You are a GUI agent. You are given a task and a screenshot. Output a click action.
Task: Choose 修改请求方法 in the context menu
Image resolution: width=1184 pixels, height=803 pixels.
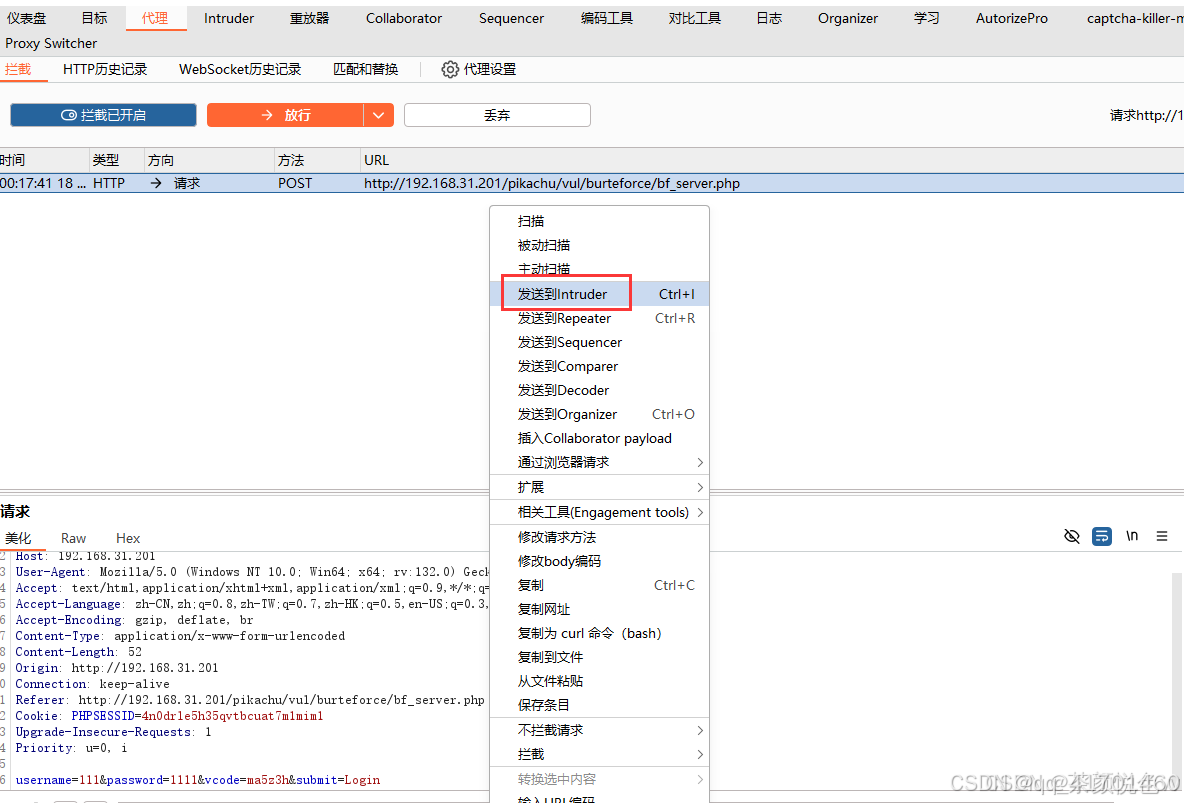[x=600, y=537]
